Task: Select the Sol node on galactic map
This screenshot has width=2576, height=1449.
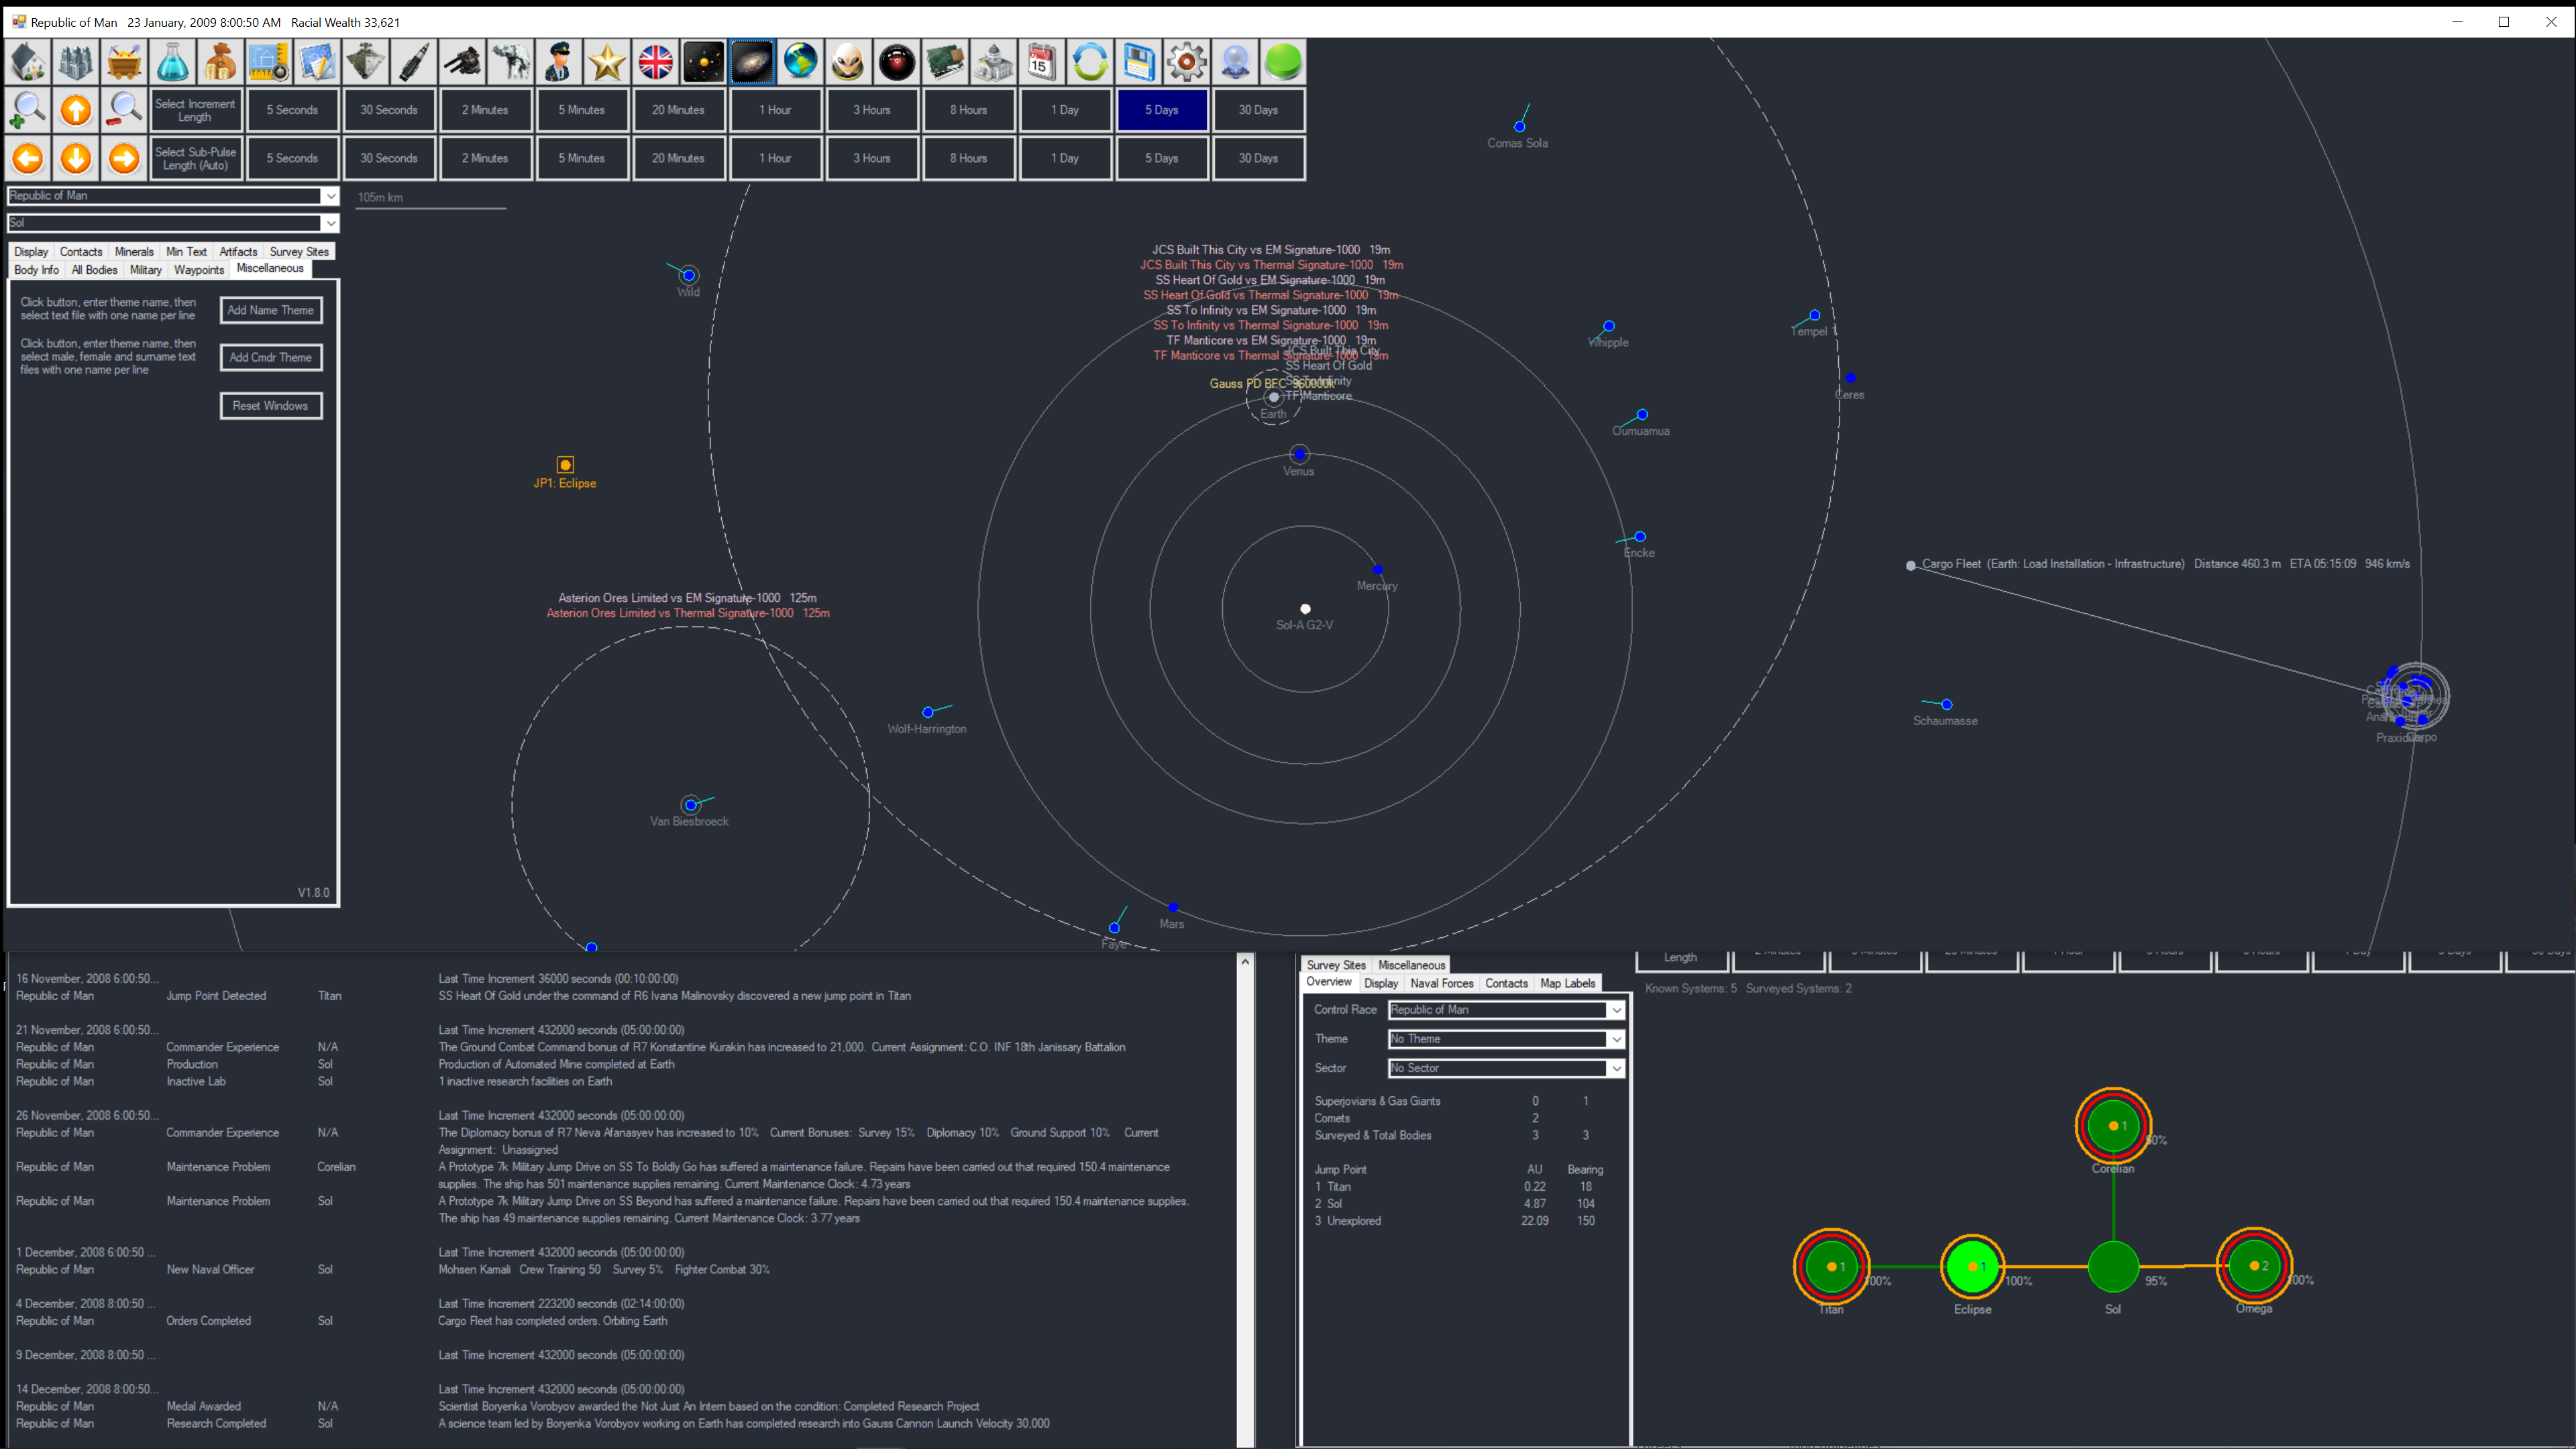Action: point(2113,1266)
